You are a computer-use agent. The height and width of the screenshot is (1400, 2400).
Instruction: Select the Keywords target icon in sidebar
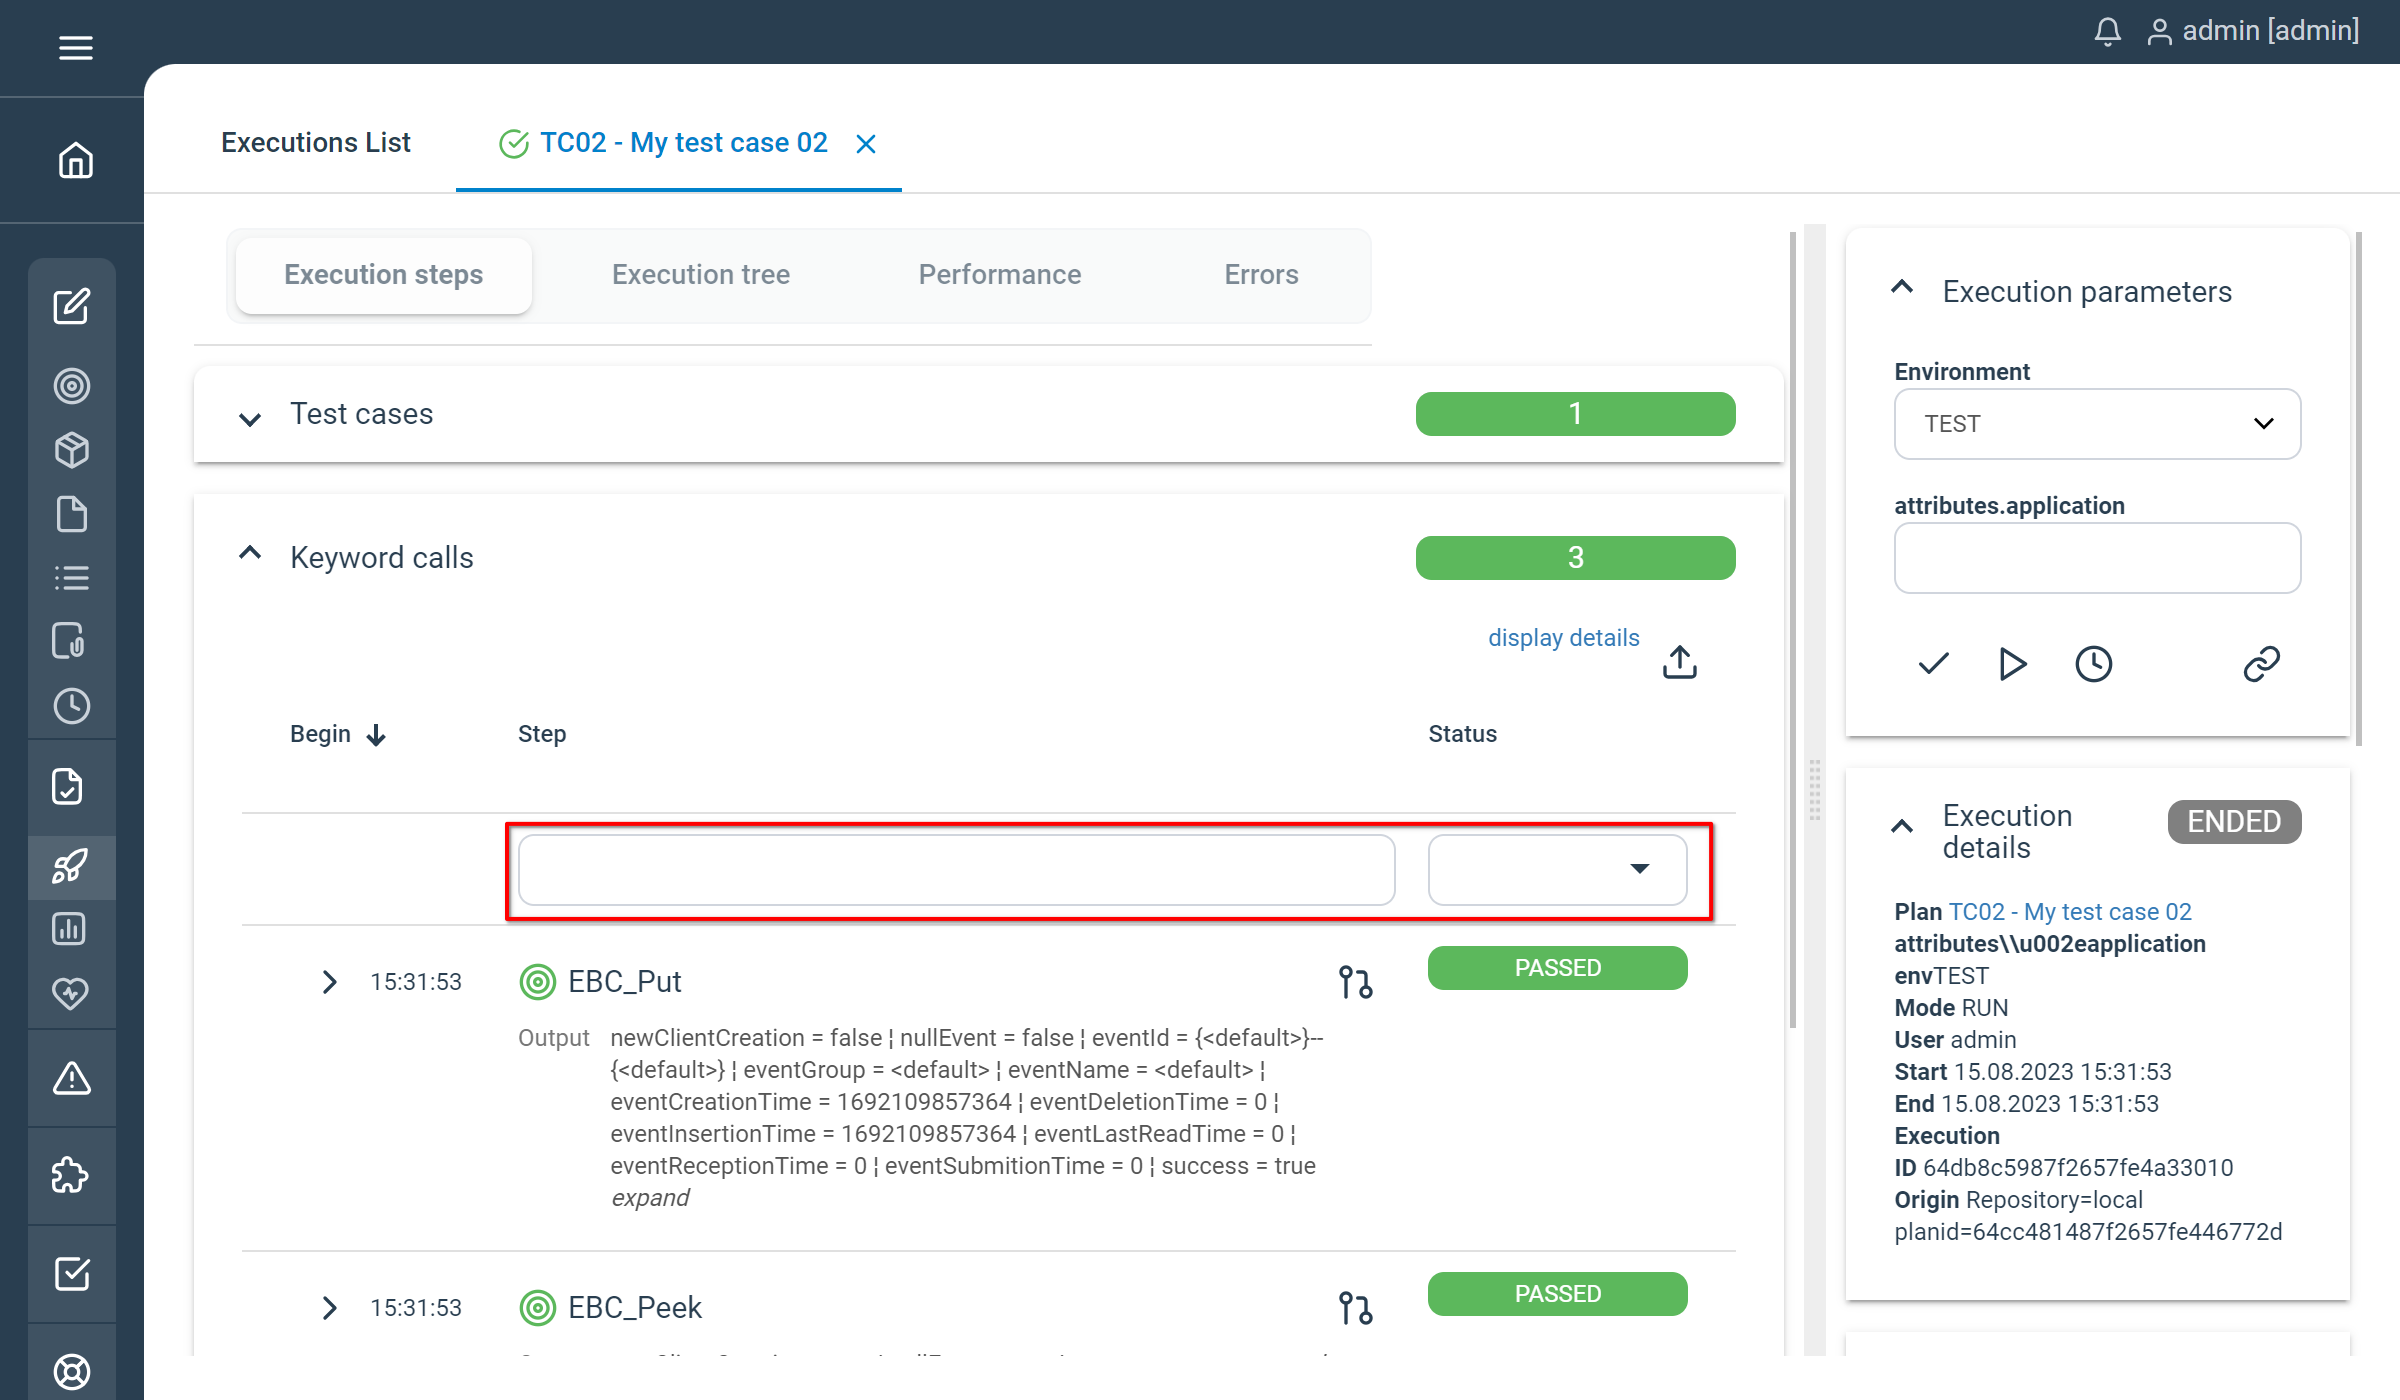coord(72,386)
